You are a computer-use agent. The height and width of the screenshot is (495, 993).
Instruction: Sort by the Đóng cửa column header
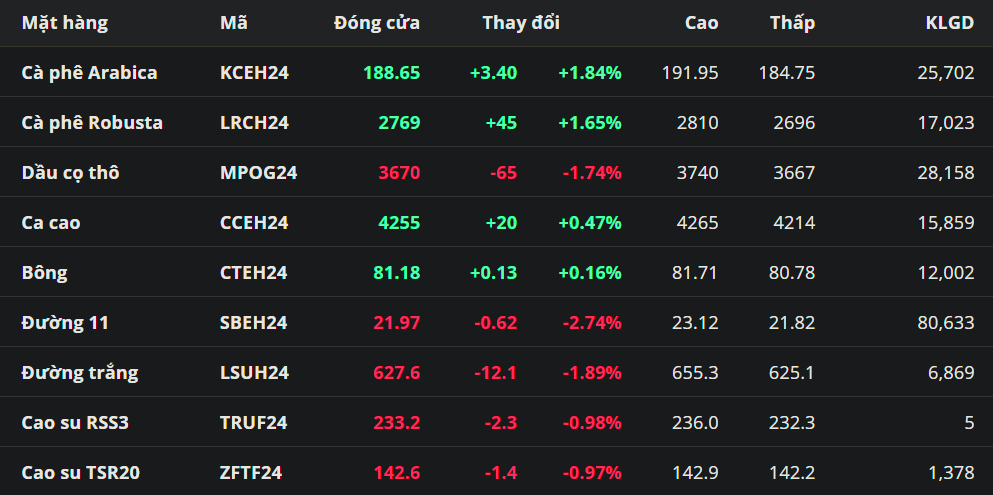pos(377,22)
